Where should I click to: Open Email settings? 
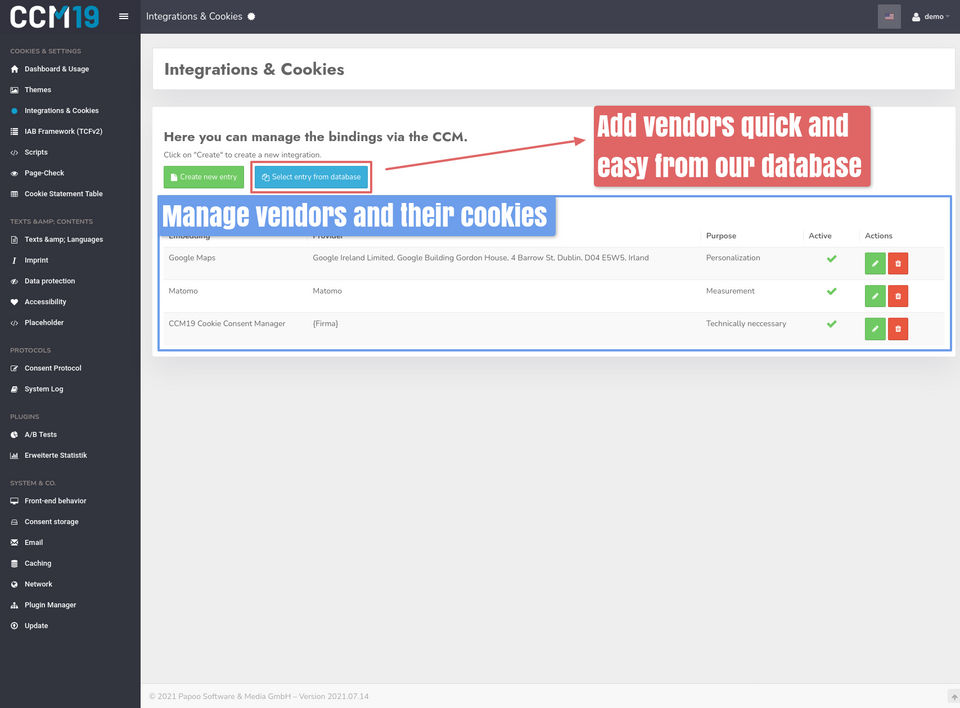34,543
